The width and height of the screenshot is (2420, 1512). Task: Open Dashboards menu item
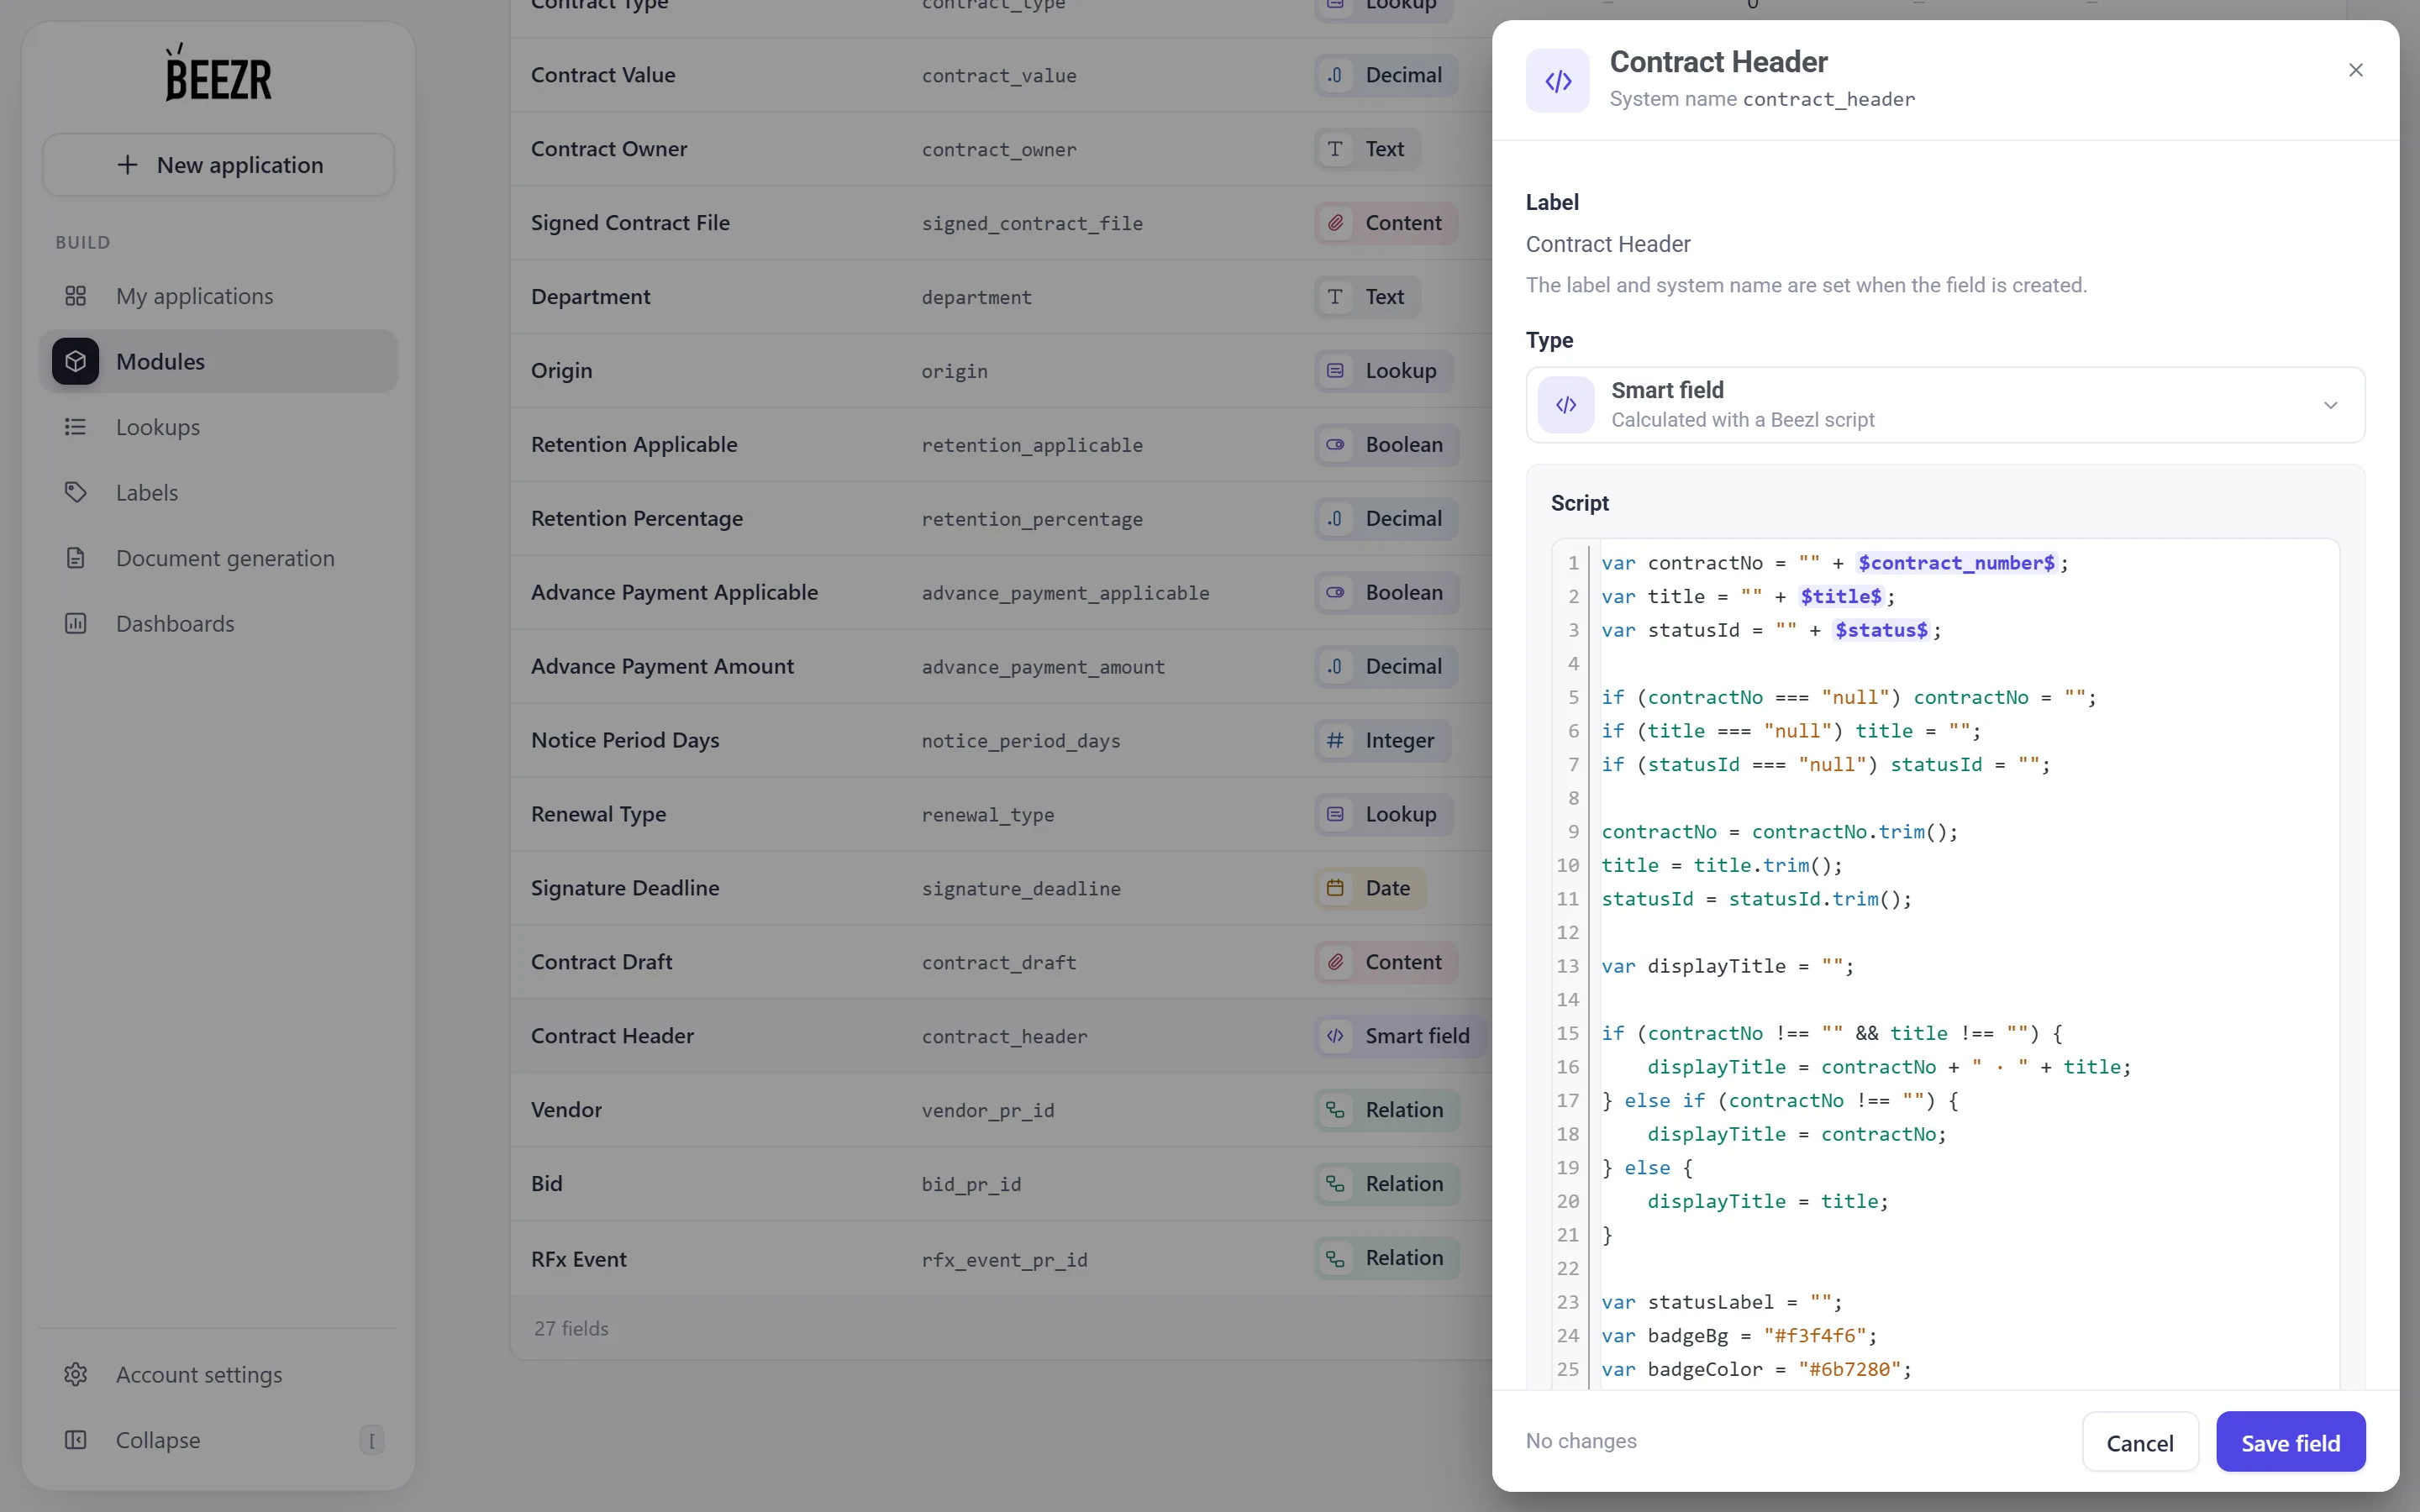218,623
